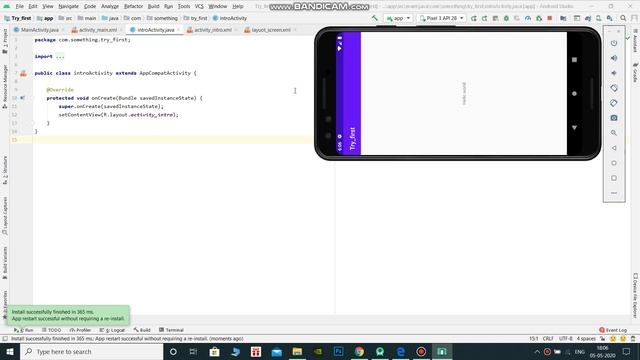
Task: Click the red Stop button in toolbar
Action: tap(550, 18)
